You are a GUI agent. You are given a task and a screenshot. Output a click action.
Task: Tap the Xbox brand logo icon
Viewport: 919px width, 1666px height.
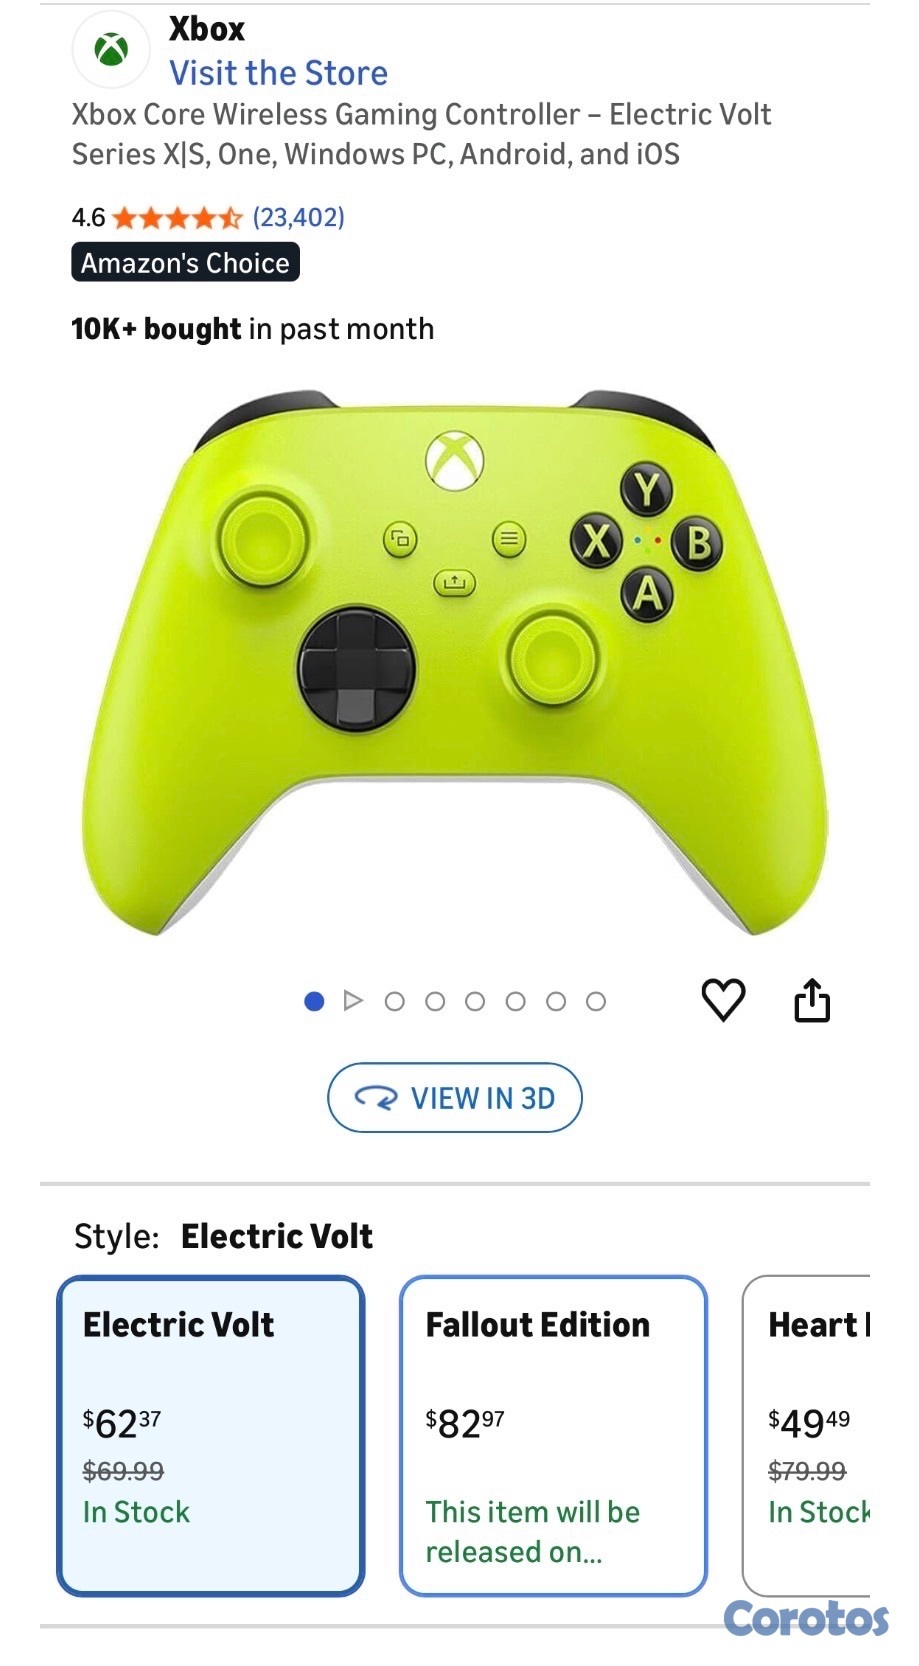pos(111,49)
